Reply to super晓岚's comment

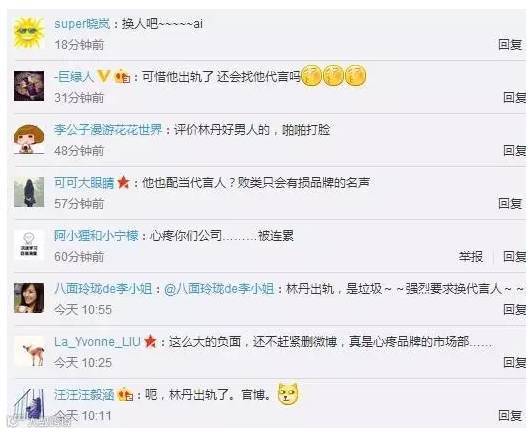pos(510,44)
